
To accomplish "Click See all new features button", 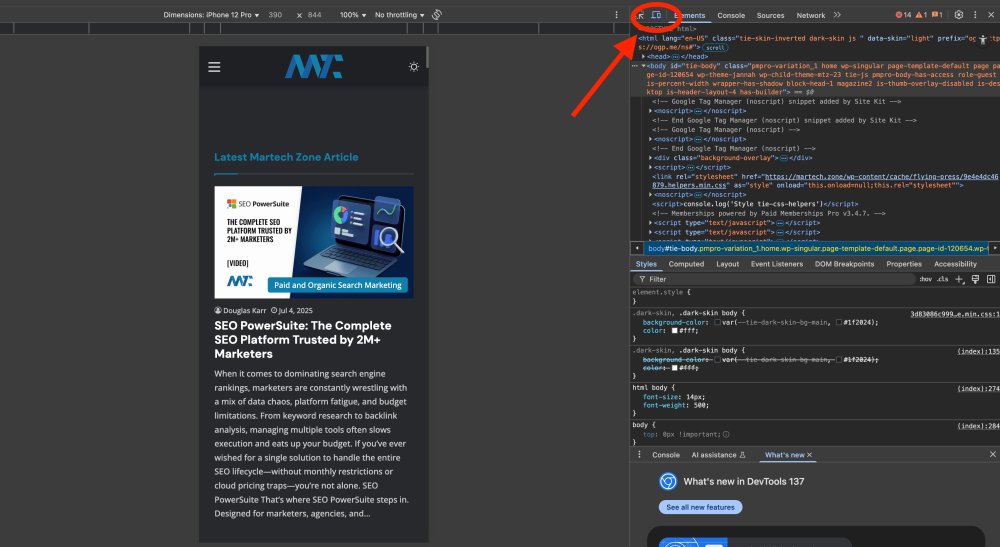I will click(700, 507).
